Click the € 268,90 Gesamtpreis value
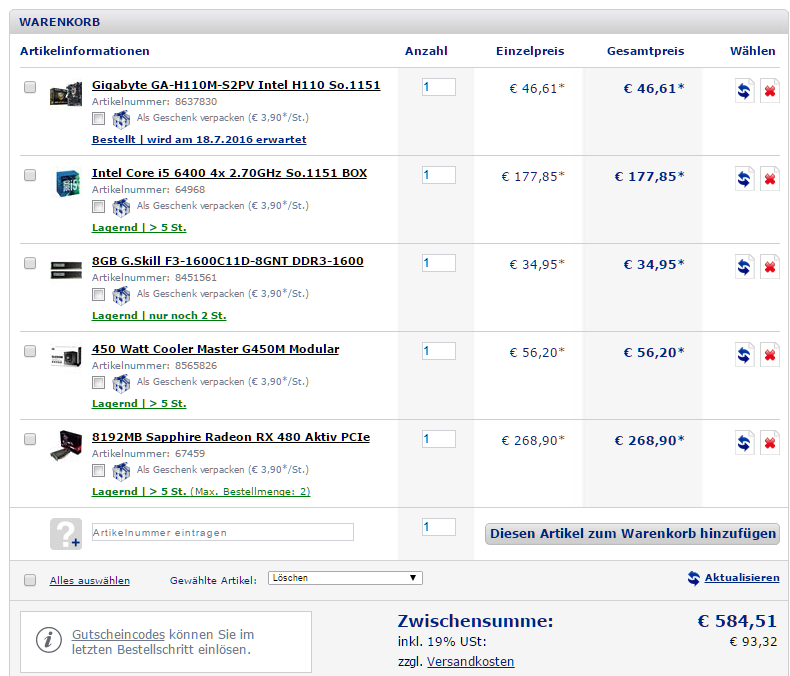The image size is (790, 676). pyautogui.click(x=649, y=441)
